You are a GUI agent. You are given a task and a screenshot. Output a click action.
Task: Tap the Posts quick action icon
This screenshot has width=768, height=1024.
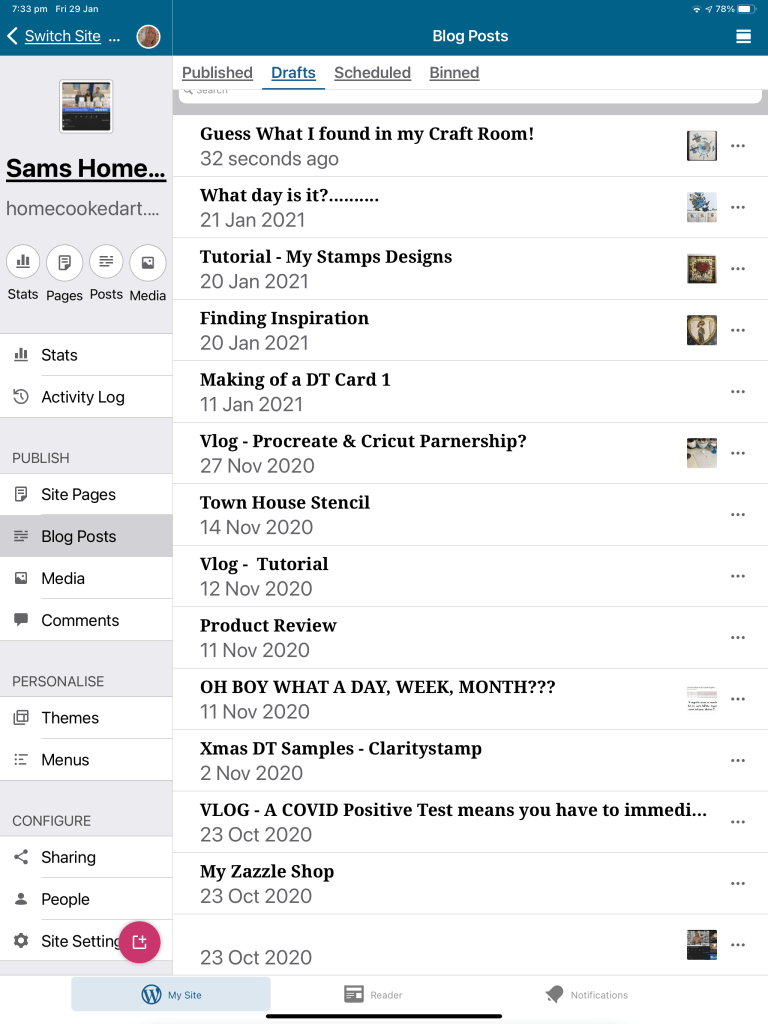pos(106,262)
